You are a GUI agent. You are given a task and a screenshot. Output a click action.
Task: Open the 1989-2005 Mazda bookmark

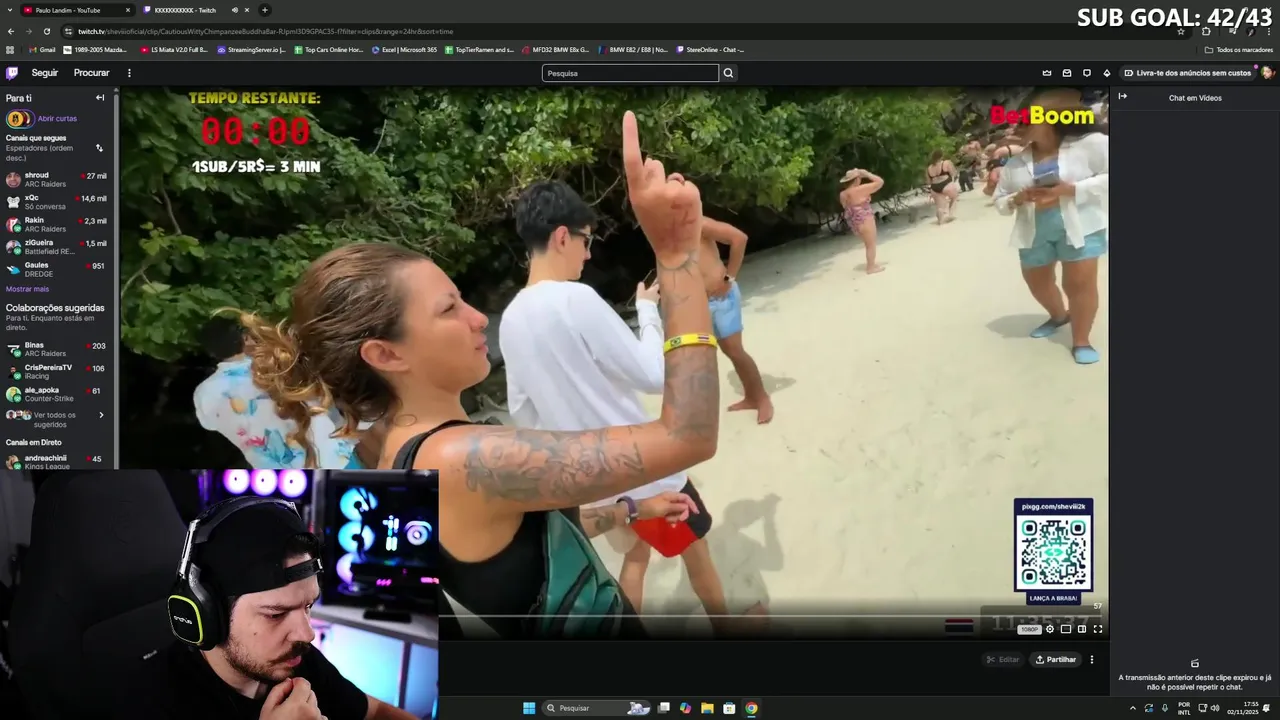(x=96, y=50)
